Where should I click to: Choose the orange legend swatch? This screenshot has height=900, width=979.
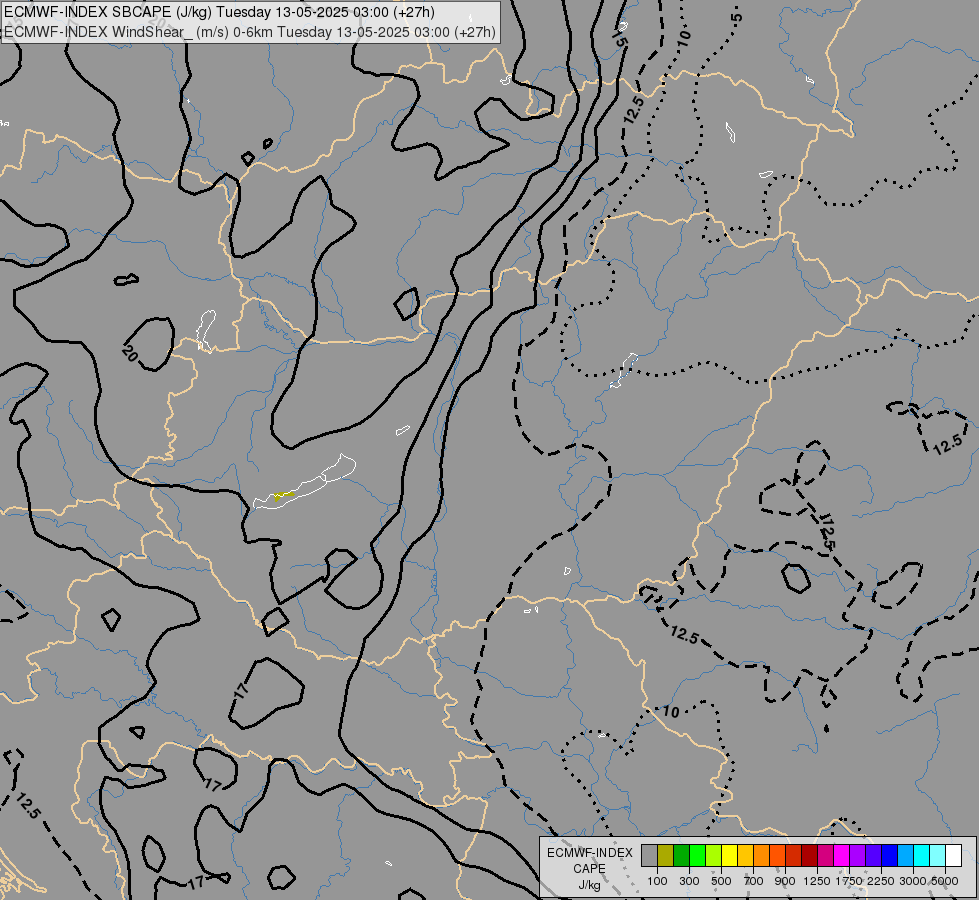(762, 855)
